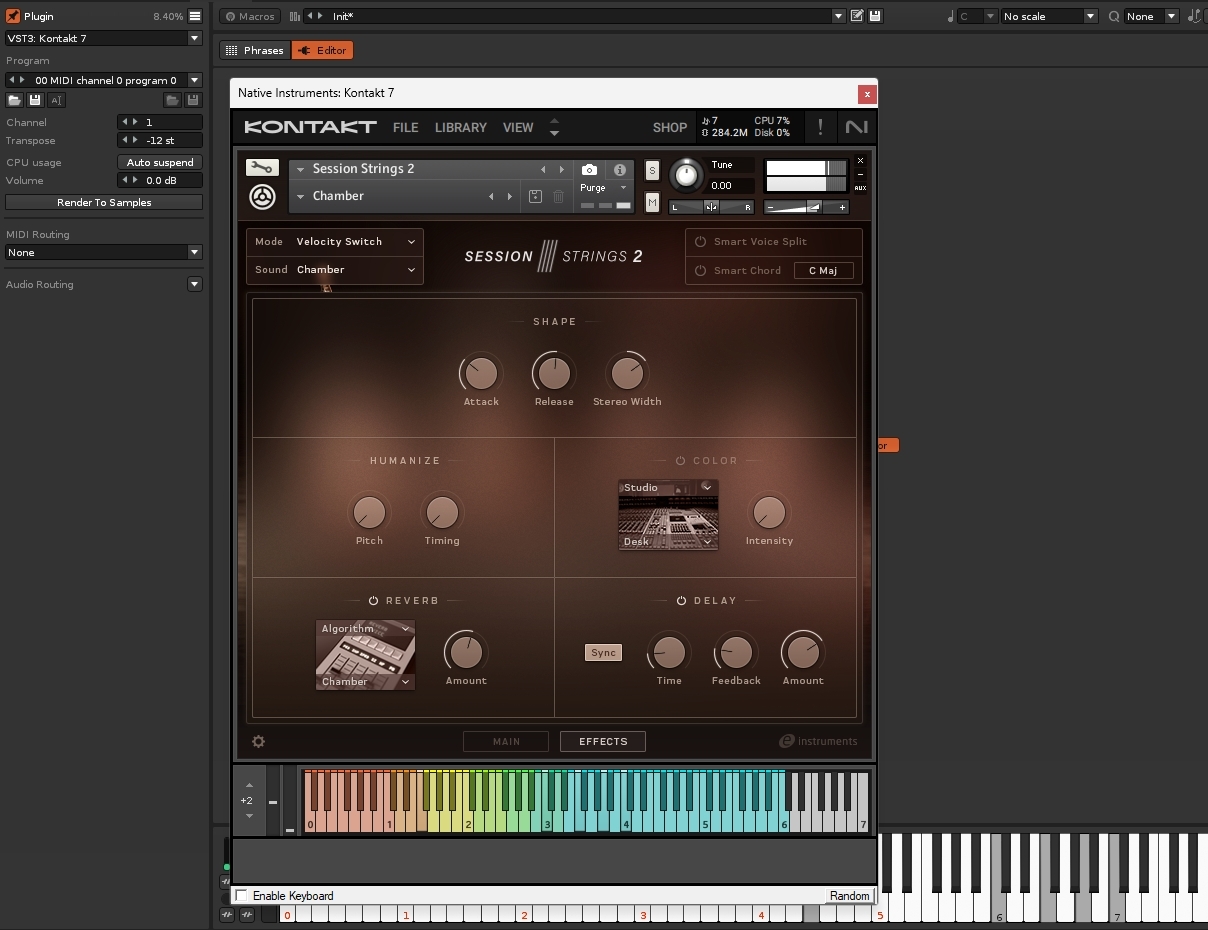Viewport: 1208px width, 930px height.
Task: Open the settings gear in Session Strings
Action: pos(259,741)
